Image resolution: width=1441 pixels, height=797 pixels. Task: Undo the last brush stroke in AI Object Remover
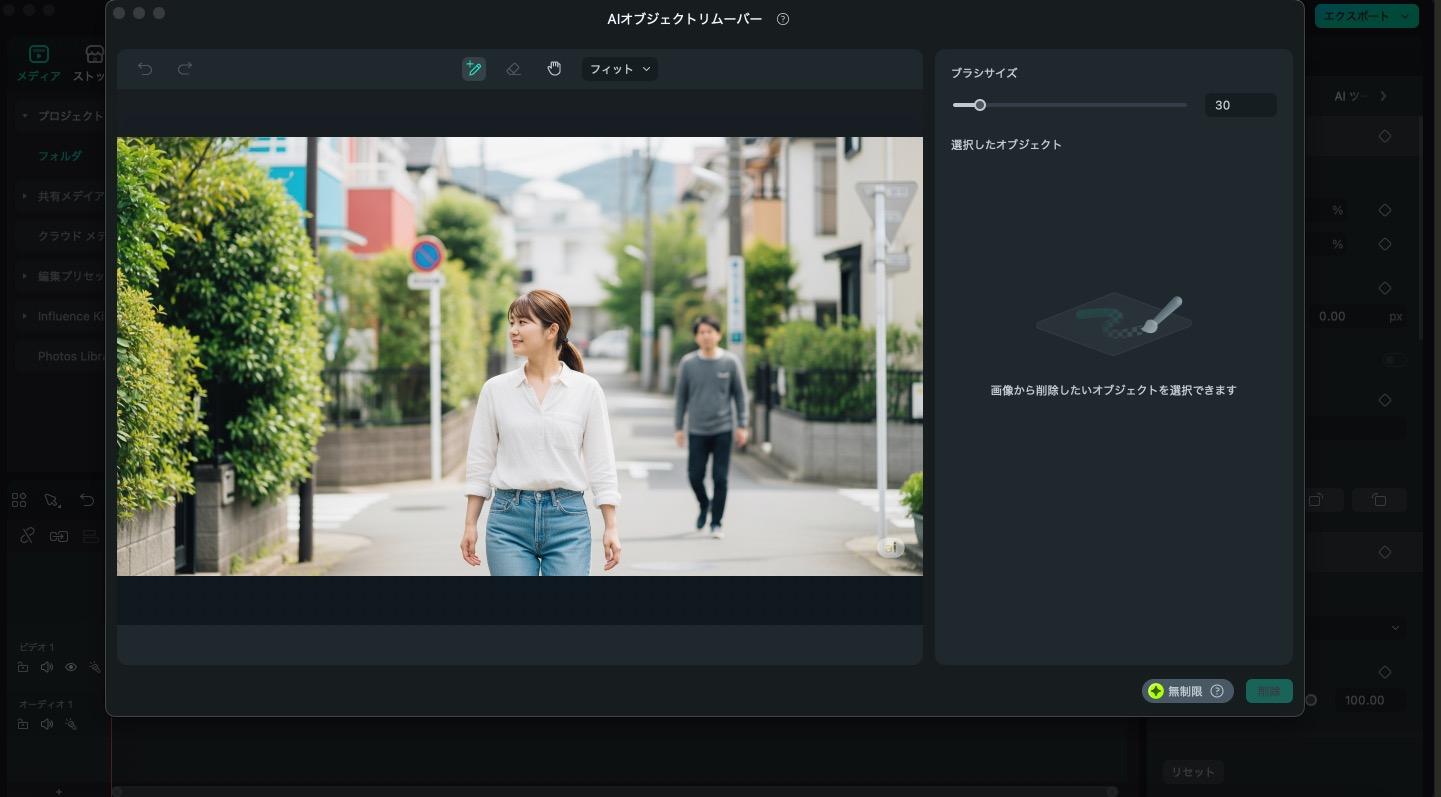pyautogui.click(x=145, y=69)
